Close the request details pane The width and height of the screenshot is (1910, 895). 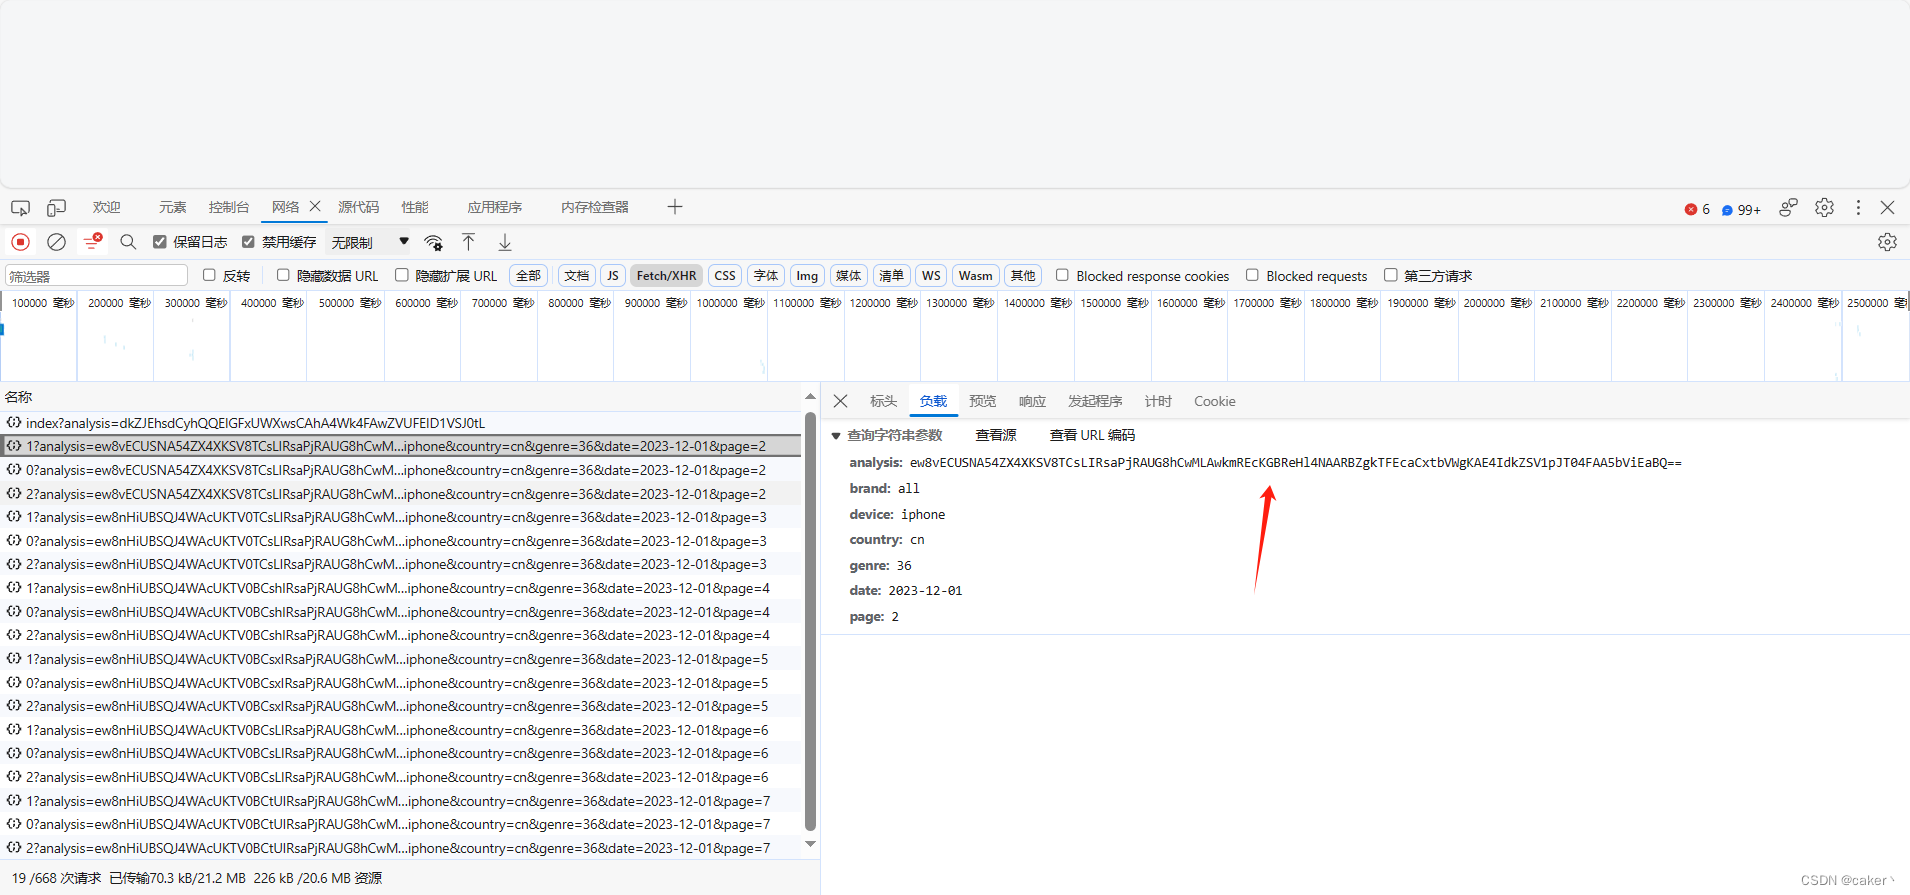841,401
